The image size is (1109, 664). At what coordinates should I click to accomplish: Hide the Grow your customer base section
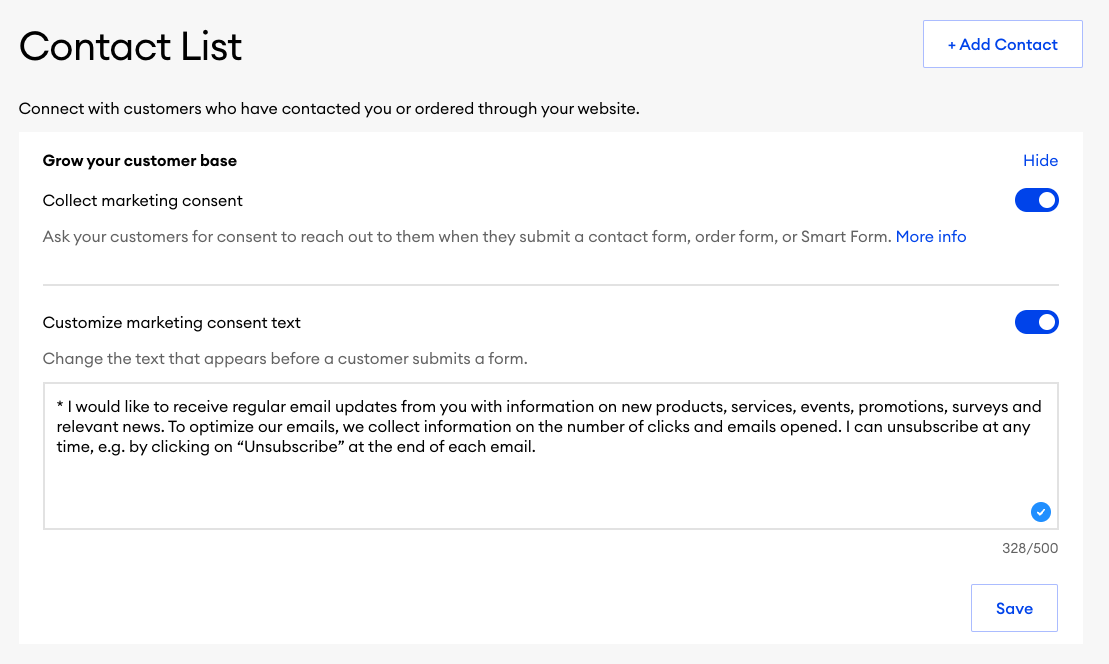coord(1040,161)
